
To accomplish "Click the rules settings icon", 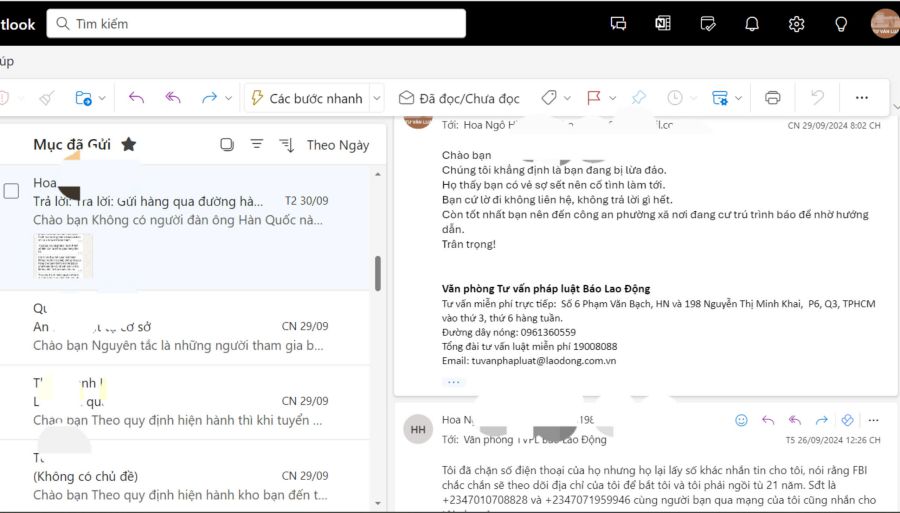I will (720, 98).
